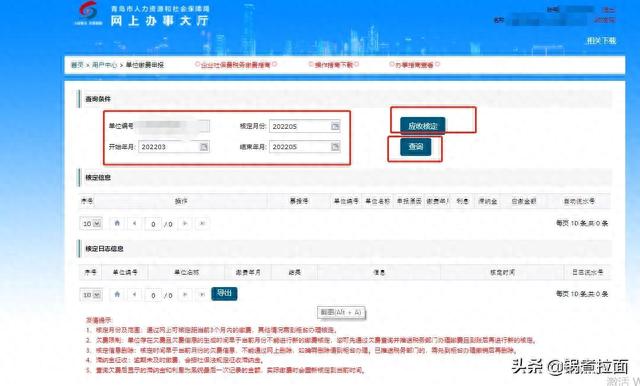This screenshot has width=640, height=386.
Task: Go to previous page in 核定信息 pager
Action: coord(134,223)
